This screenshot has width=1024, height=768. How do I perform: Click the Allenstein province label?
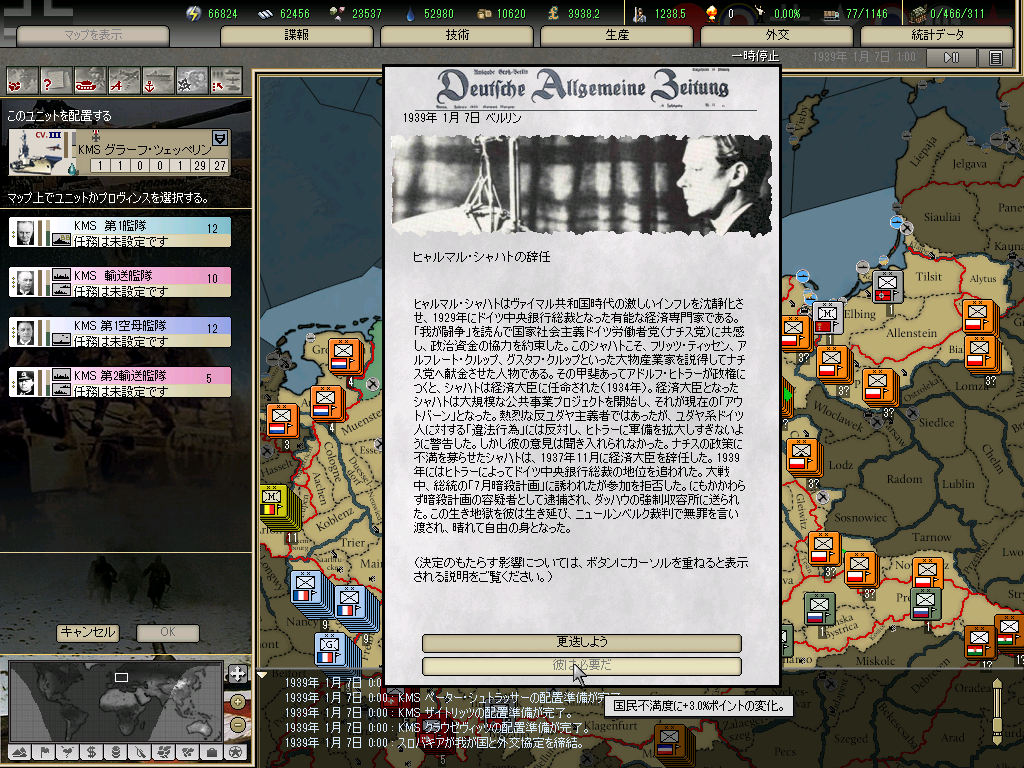(912, 333)
